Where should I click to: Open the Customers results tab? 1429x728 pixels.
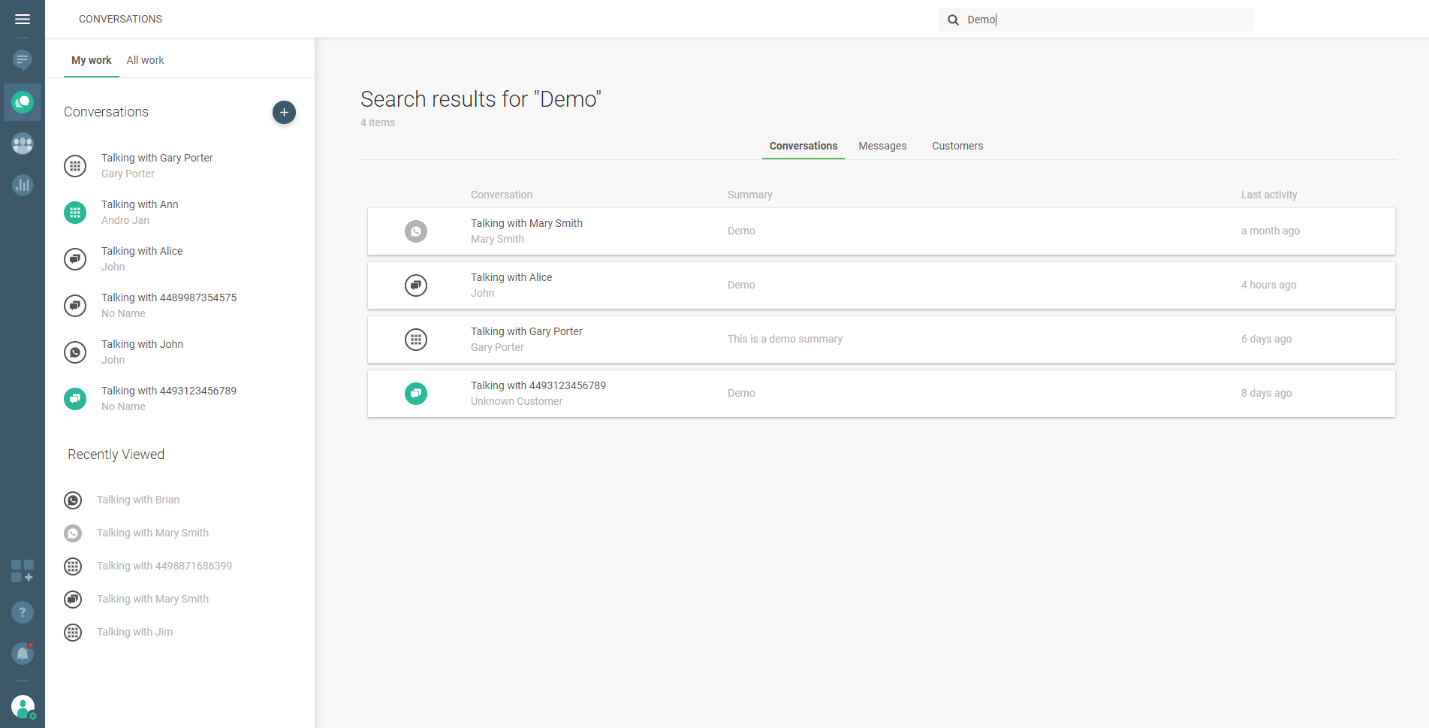(x=957, y=146)
